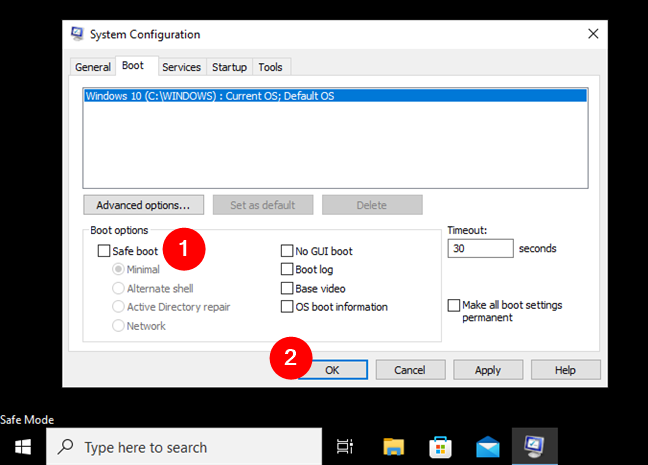
Task: Close the System Configuration window
Action: point(593,34)
